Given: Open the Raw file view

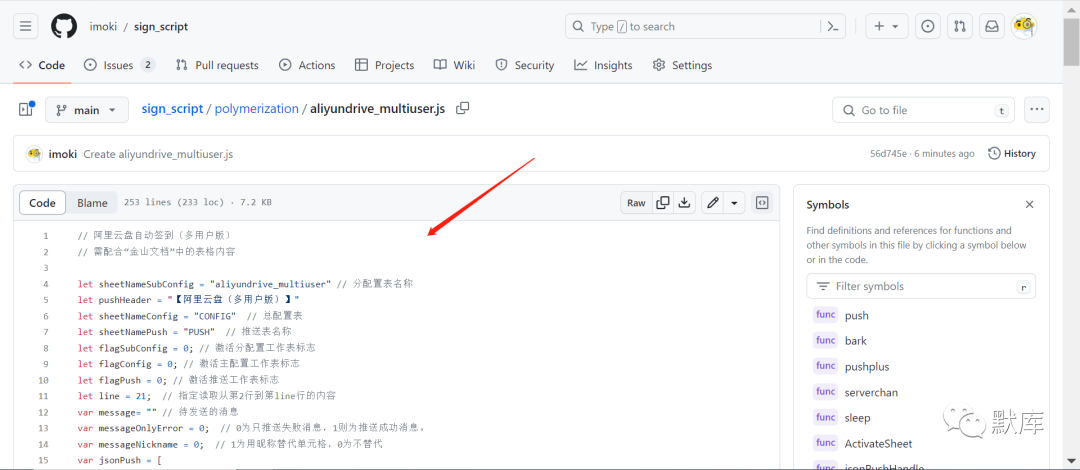Looking at the screenshot, I should coord(636,203).
